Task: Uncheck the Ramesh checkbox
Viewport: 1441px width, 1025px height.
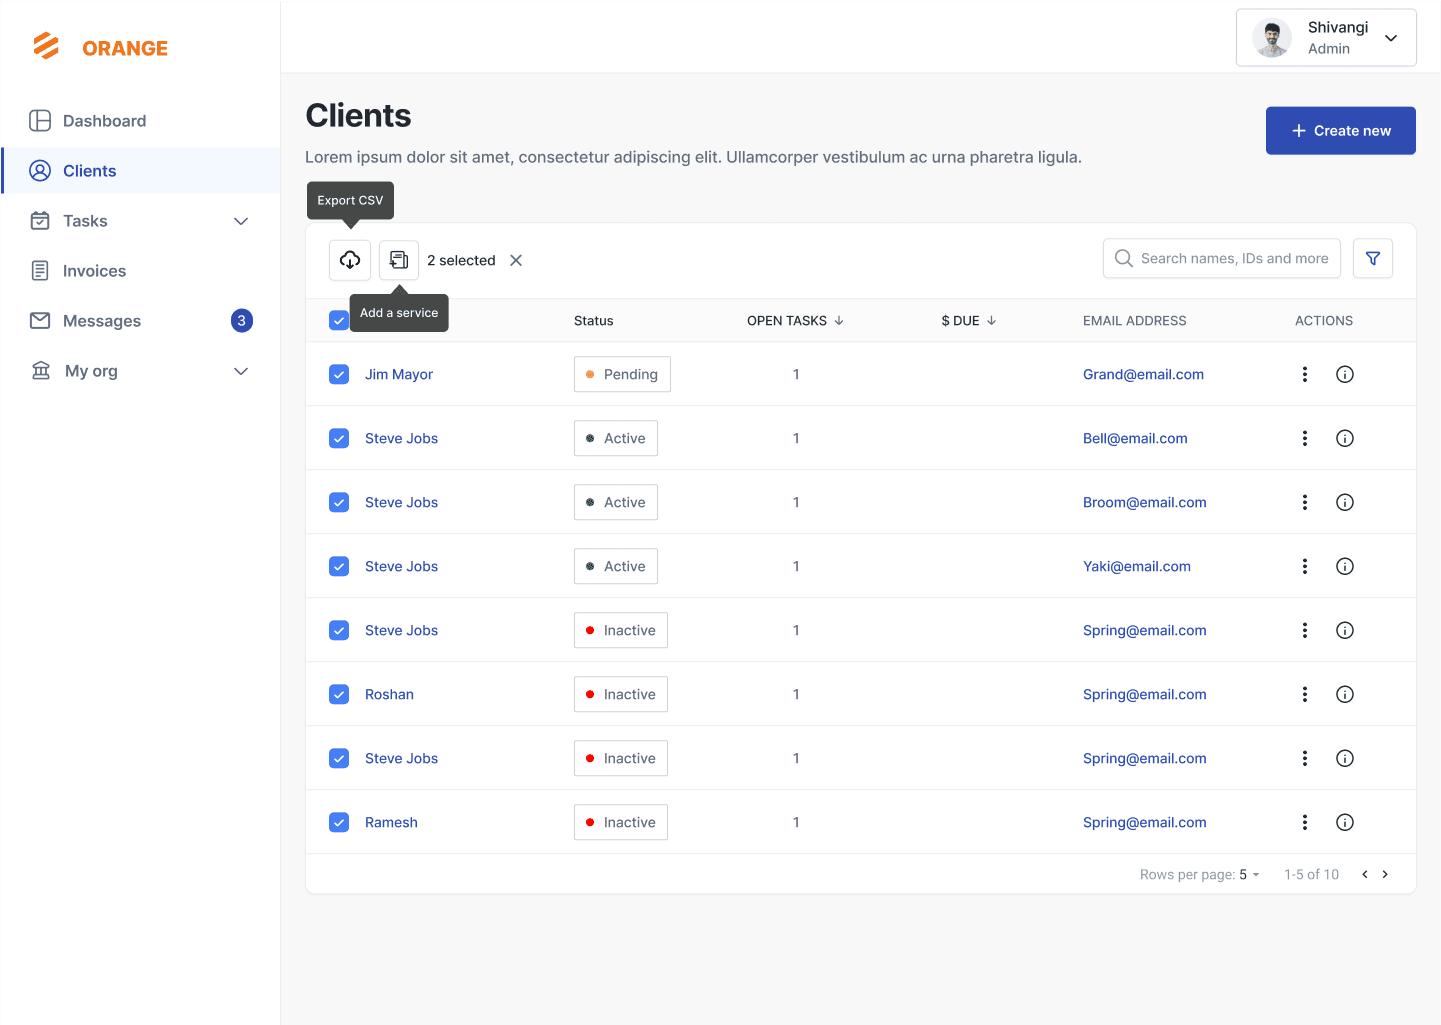Action: coord(339,822)
